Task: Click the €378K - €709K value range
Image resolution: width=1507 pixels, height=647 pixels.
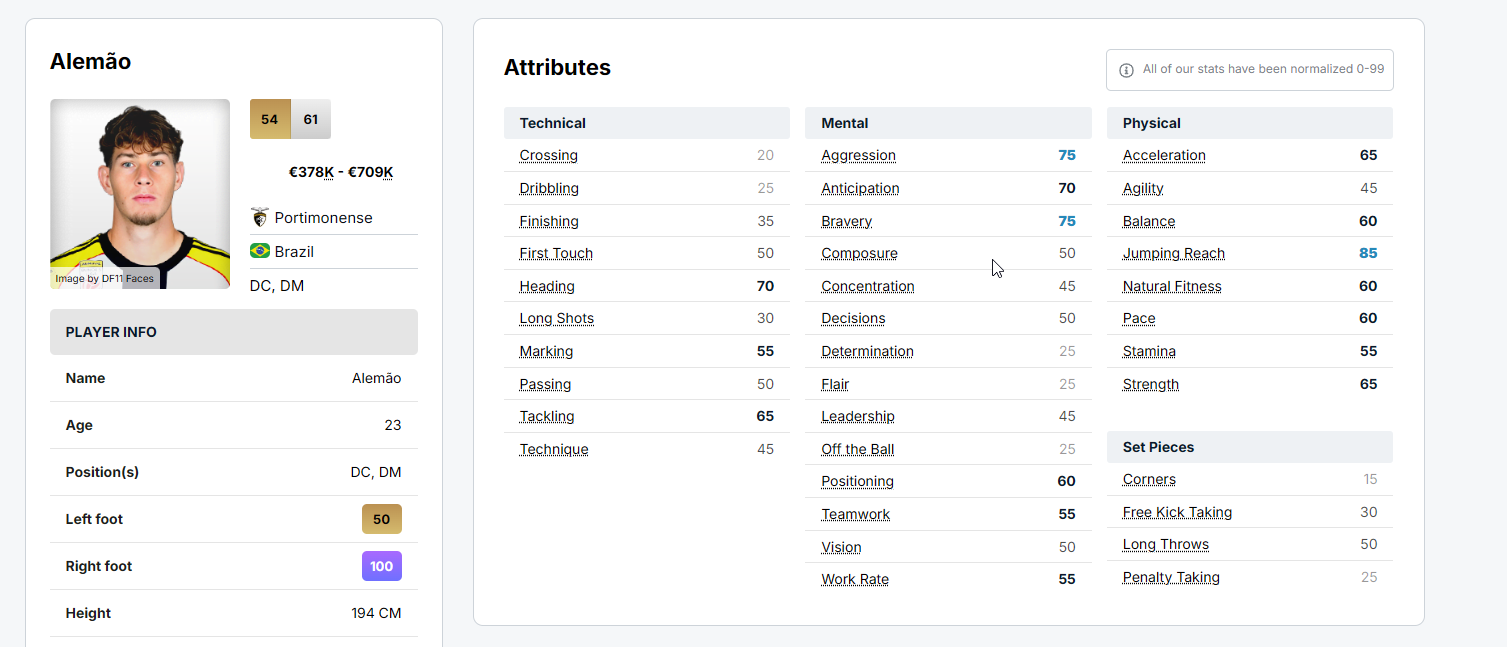Action: point(341,172)
